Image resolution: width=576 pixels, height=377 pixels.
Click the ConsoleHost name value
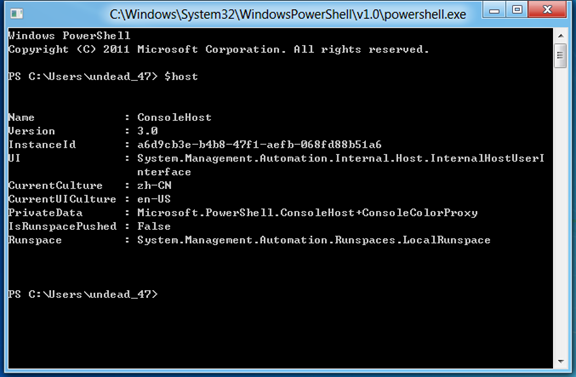tap(174, 117)
